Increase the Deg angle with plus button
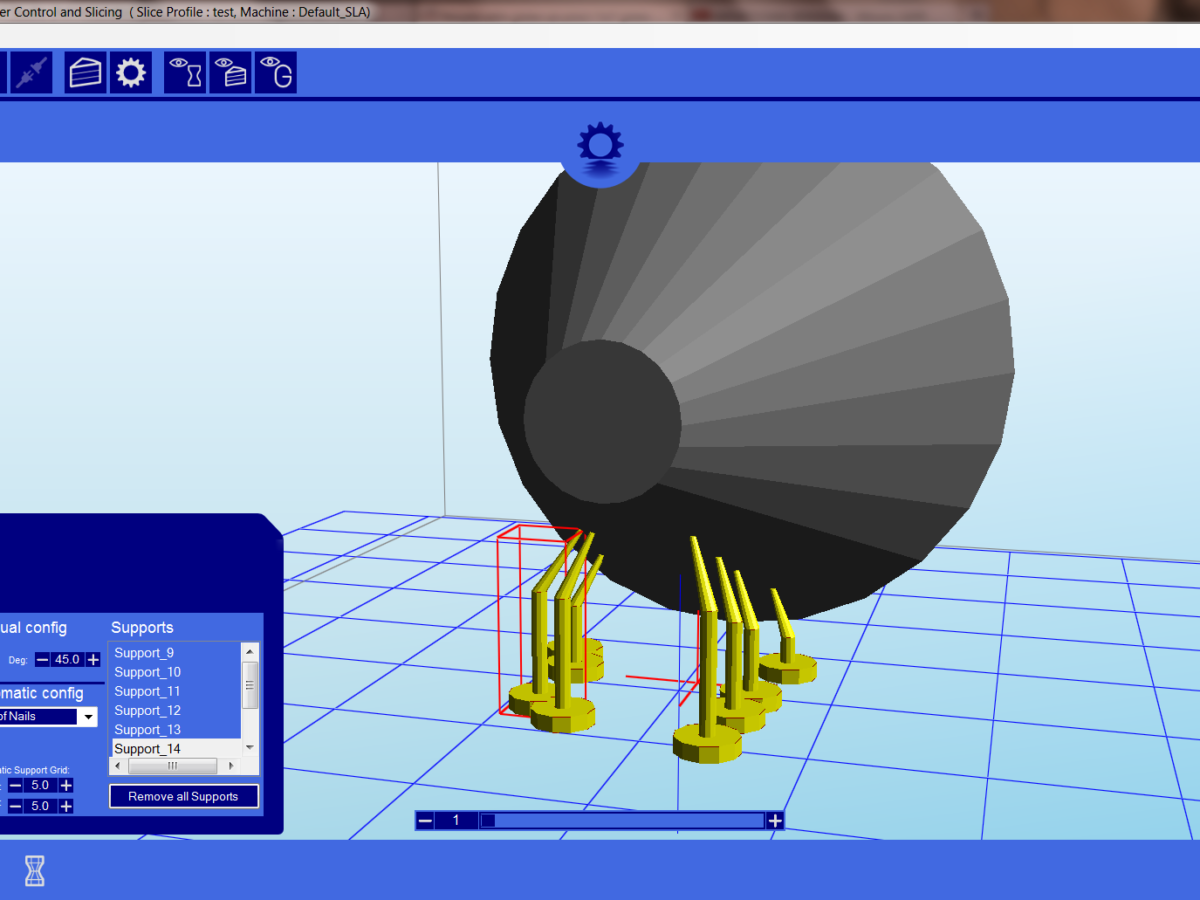The height and width of the screenshot is (900, 1200). click(93, 660)
